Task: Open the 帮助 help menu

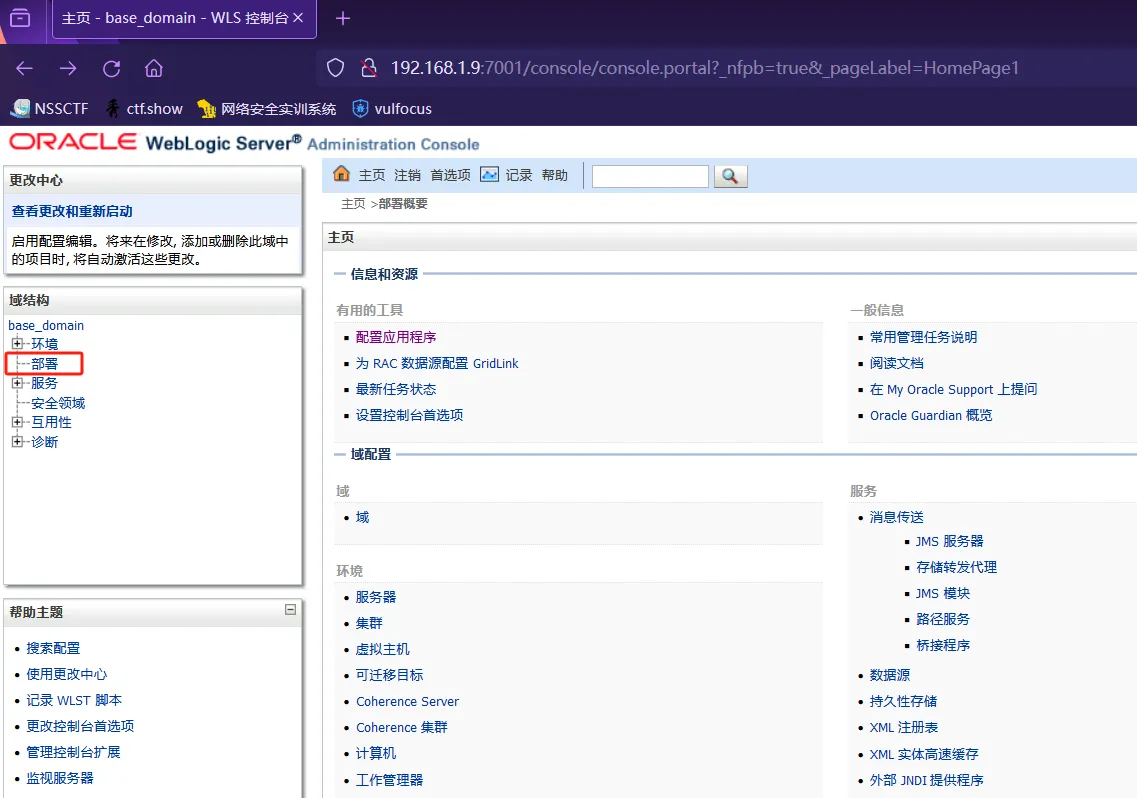Action: click(555, 175)
